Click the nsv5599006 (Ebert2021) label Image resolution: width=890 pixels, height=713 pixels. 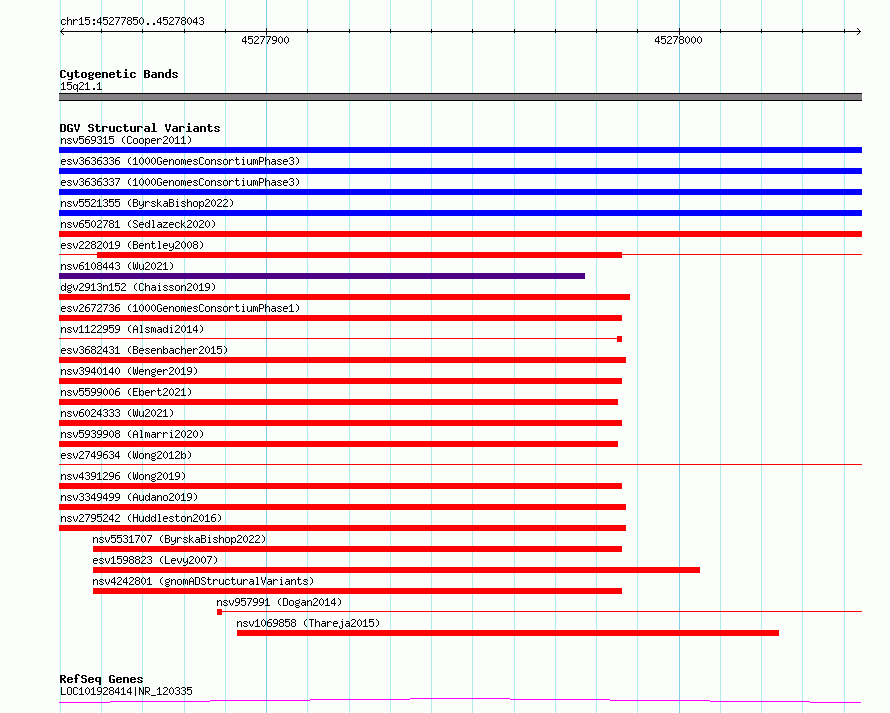click(x=126, y=392)
